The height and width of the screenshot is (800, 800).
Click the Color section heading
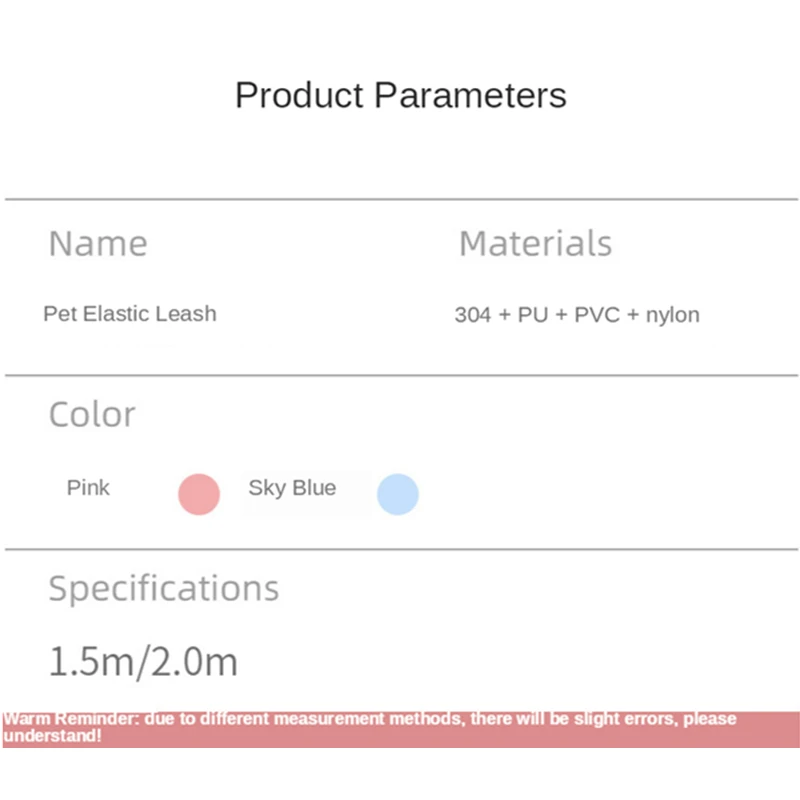click(x=92, y=415)
